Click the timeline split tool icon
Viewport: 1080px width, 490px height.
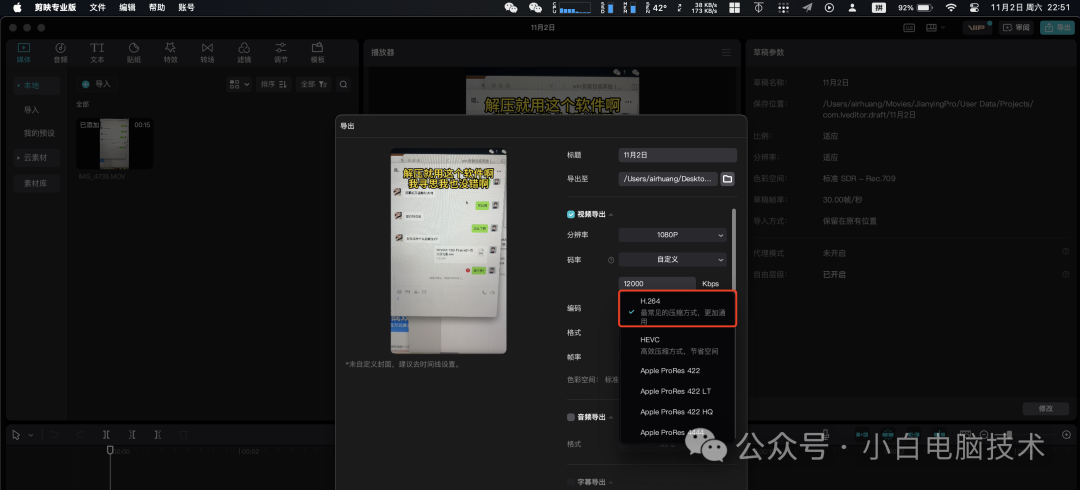[x=106, y=435]
